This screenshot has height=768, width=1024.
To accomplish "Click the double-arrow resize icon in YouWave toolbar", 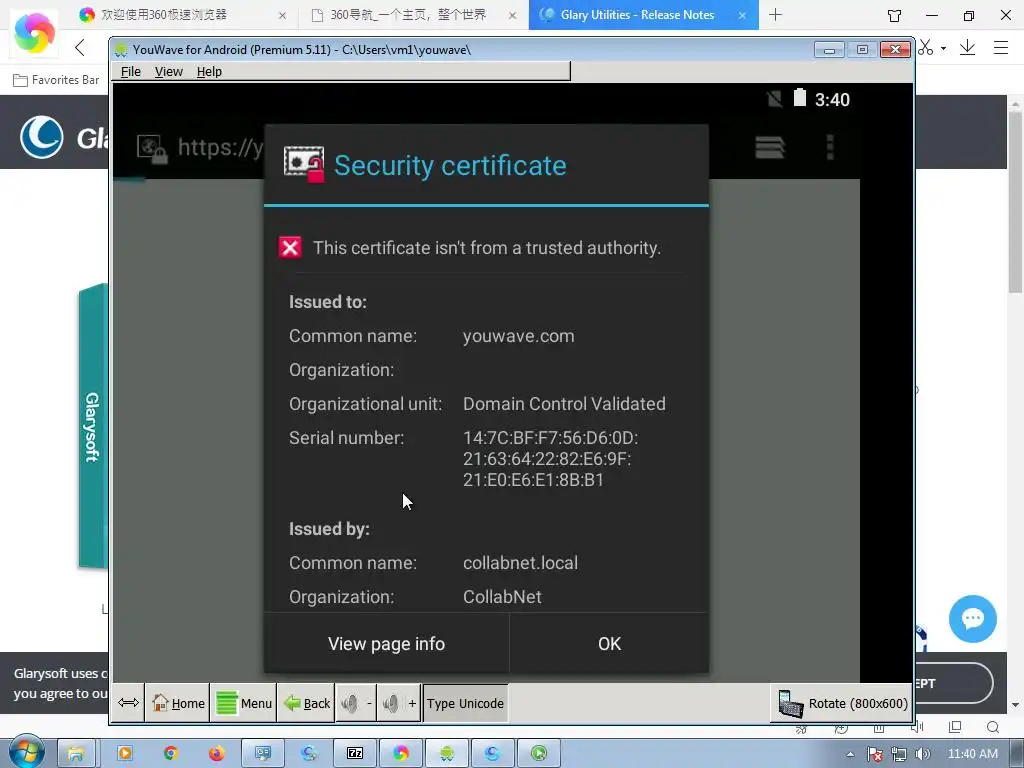I will [128, 703].
